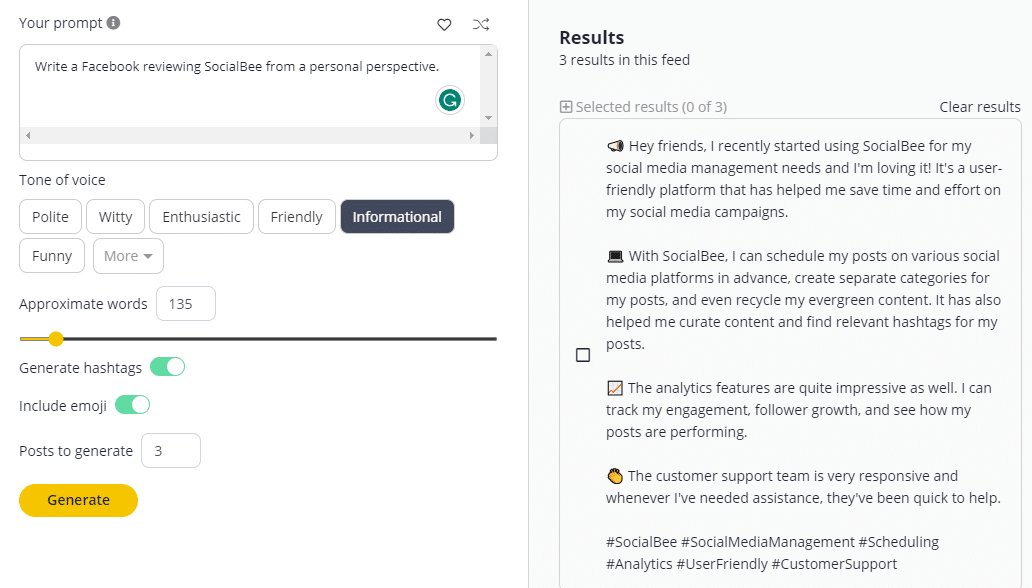Select the Informational tone
Viewport: 1032px width, 588px height.
[397, 216]
